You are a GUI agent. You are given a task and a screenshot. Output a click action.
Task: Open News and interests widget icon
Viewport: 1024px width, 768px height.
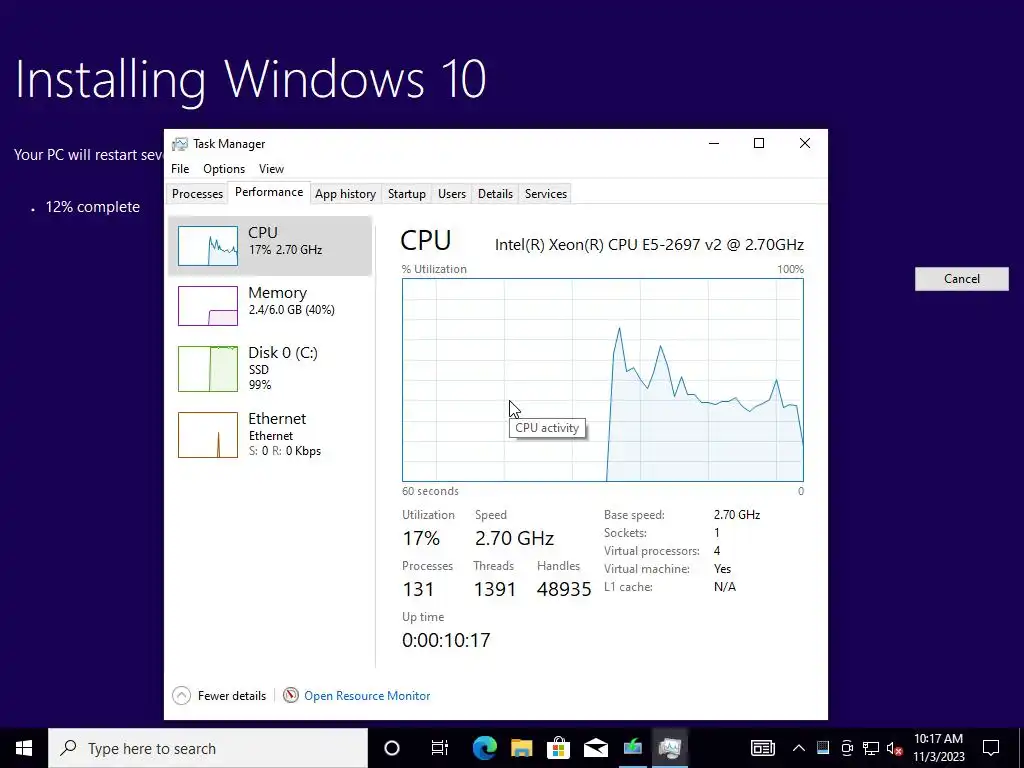click(x=762, y=748)
